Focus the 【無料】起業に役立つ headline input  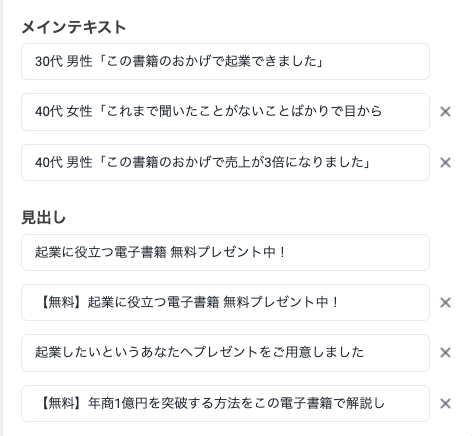[x=225, y=303]
